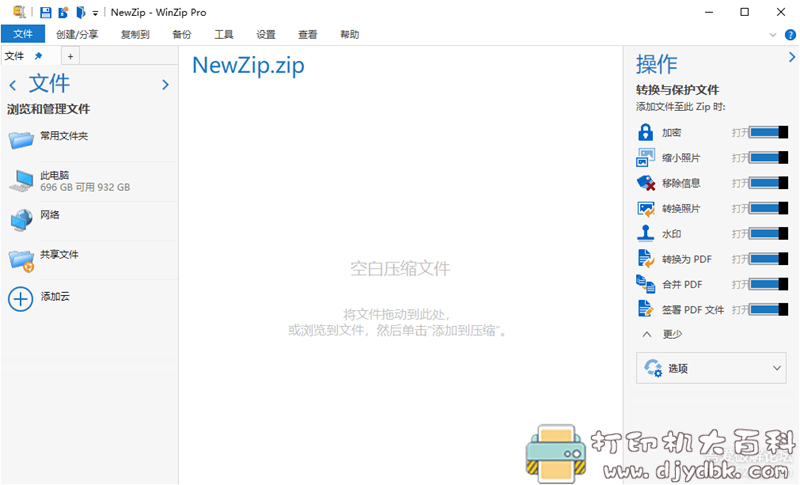Select the 文件 pane tab
Image resolution: width=800 pixels, height=485 pixels.
click(14, 56)
